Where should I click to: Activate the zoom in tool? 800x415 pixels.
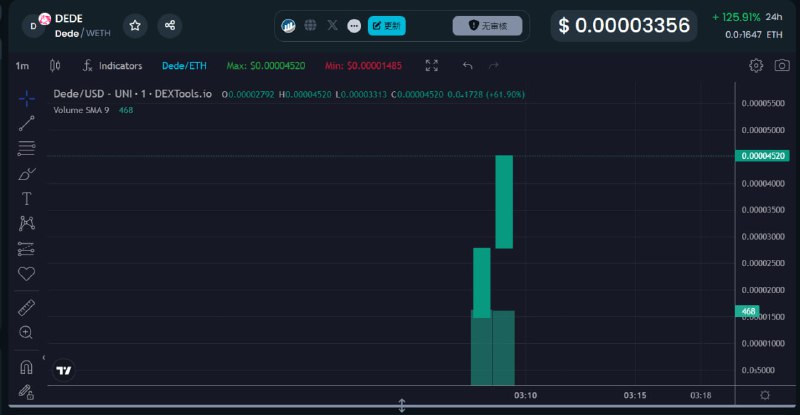coord(27,332)
